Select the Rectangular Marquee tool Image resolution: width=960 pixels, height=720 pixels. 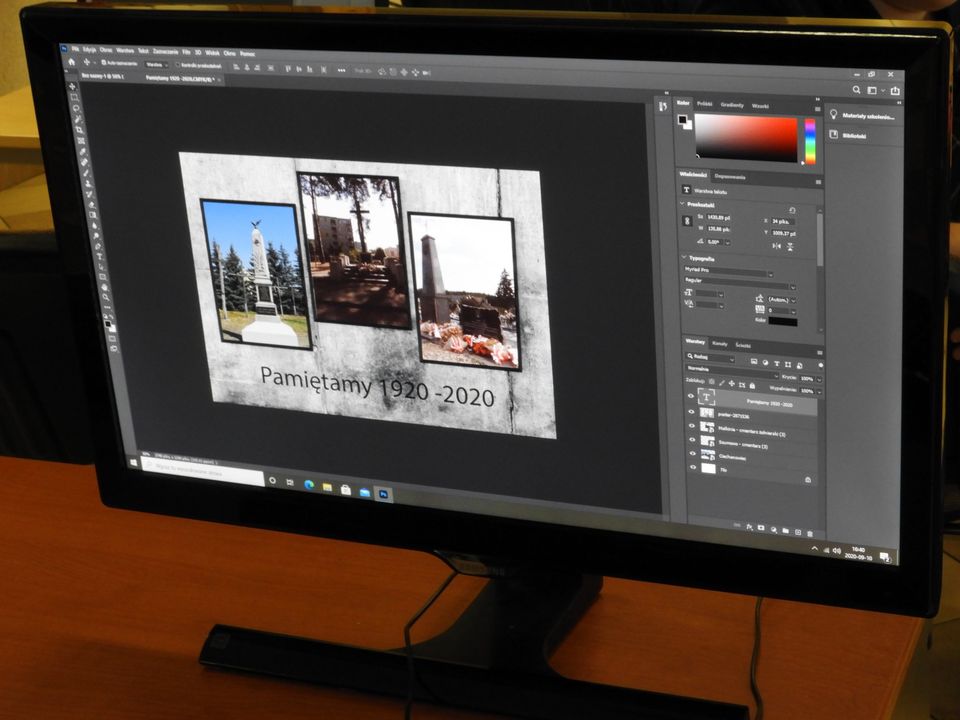coord(75,98)
